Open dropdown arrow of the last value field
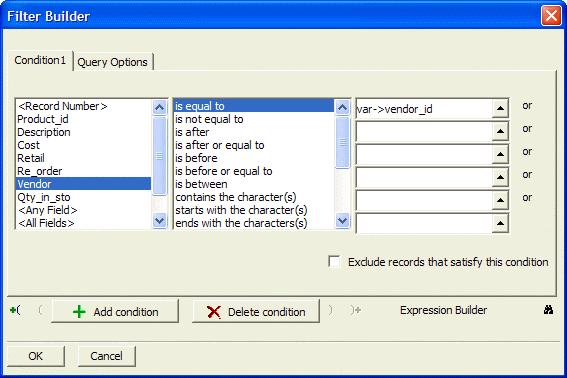The height and width of the screenshot is (378, 567). coord(500,224)
